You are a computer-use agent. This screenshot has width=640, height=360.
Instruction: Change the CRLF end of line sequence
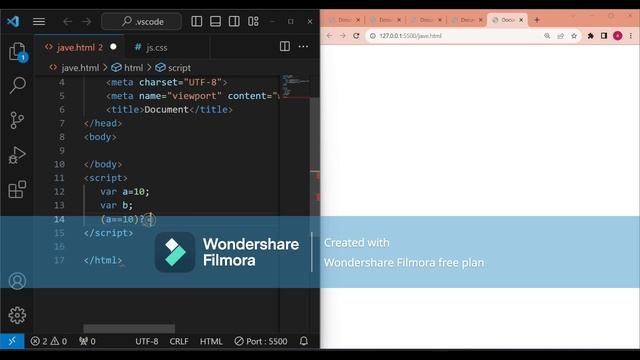coord(179,341)
